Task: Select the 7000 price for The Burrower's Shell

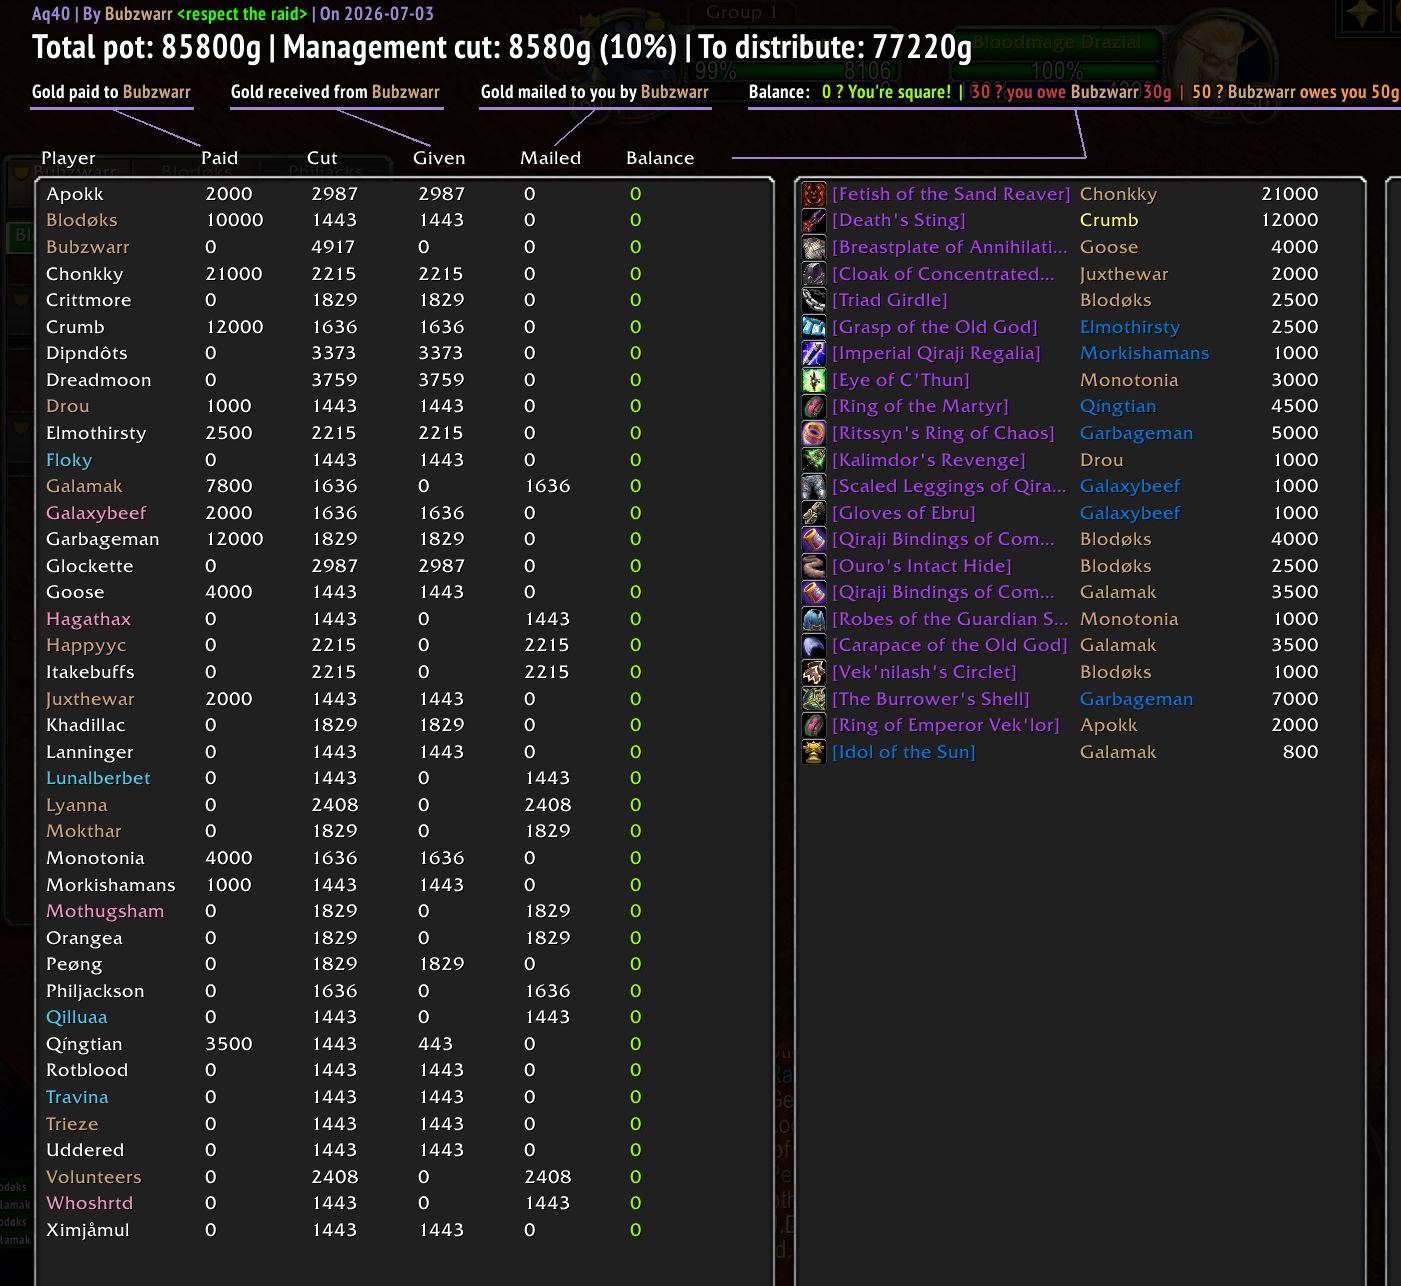Action: coord(1295,699)
